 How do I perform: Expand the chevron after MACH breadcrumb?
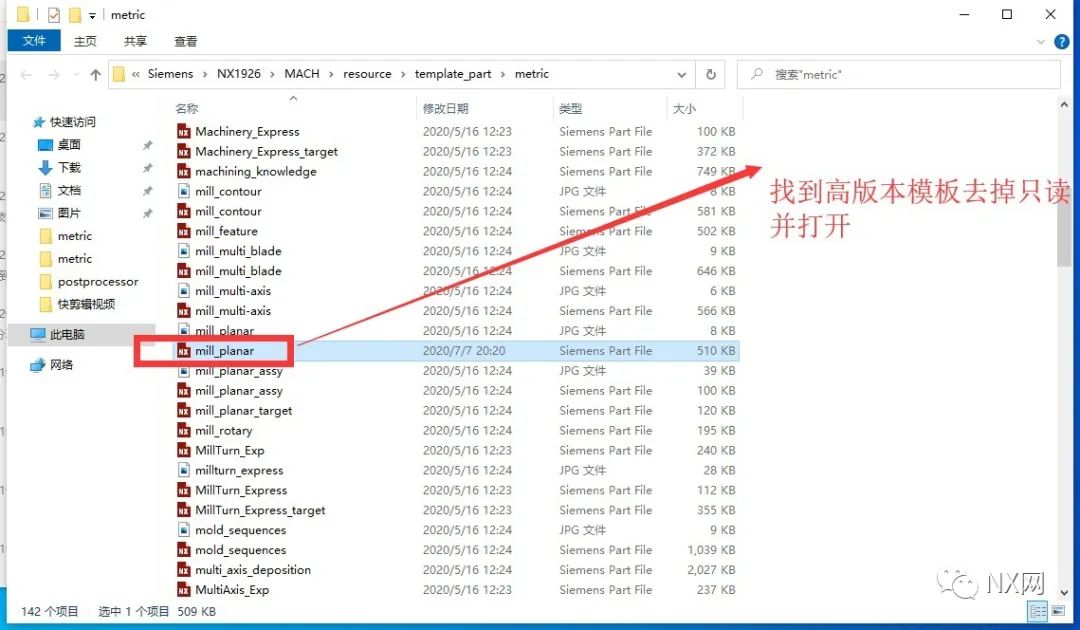331,74
